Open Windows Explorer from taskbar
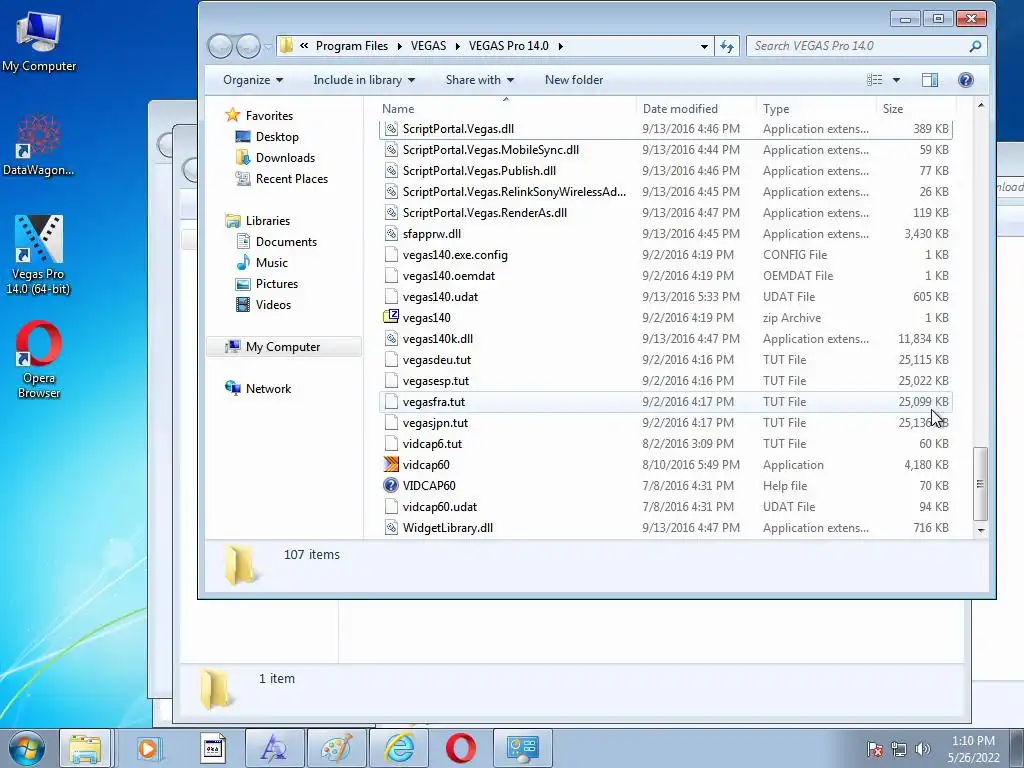1024x768 pixels. point(86,748)
